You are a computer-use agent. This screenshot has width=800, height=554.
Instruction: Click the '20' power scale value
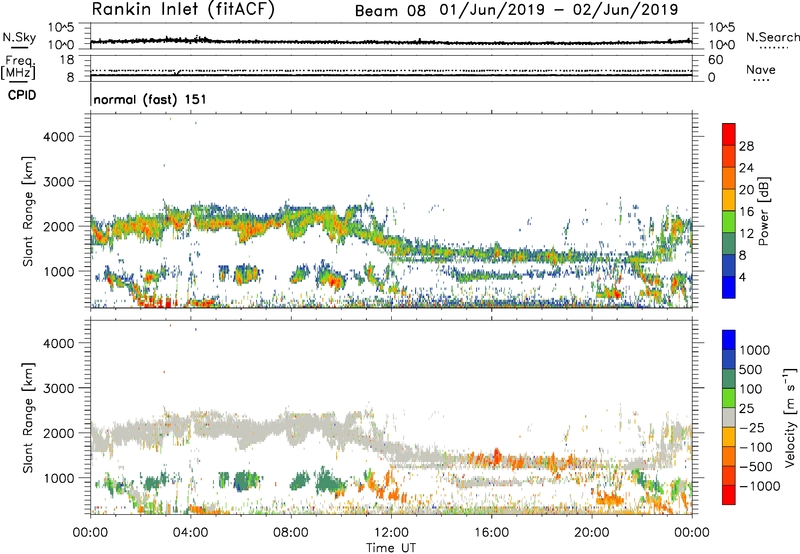click(x=746, y=190)
